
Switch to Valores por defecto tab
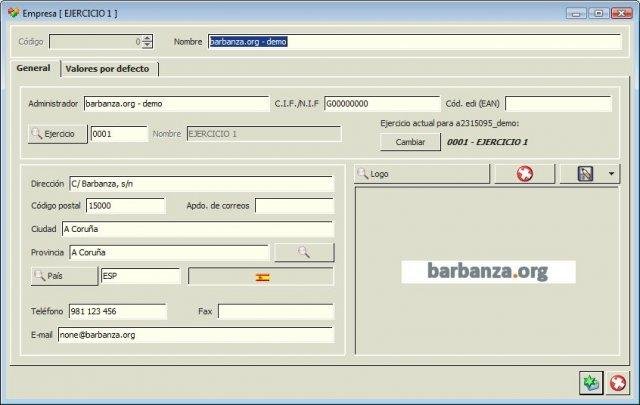[107, 69]
